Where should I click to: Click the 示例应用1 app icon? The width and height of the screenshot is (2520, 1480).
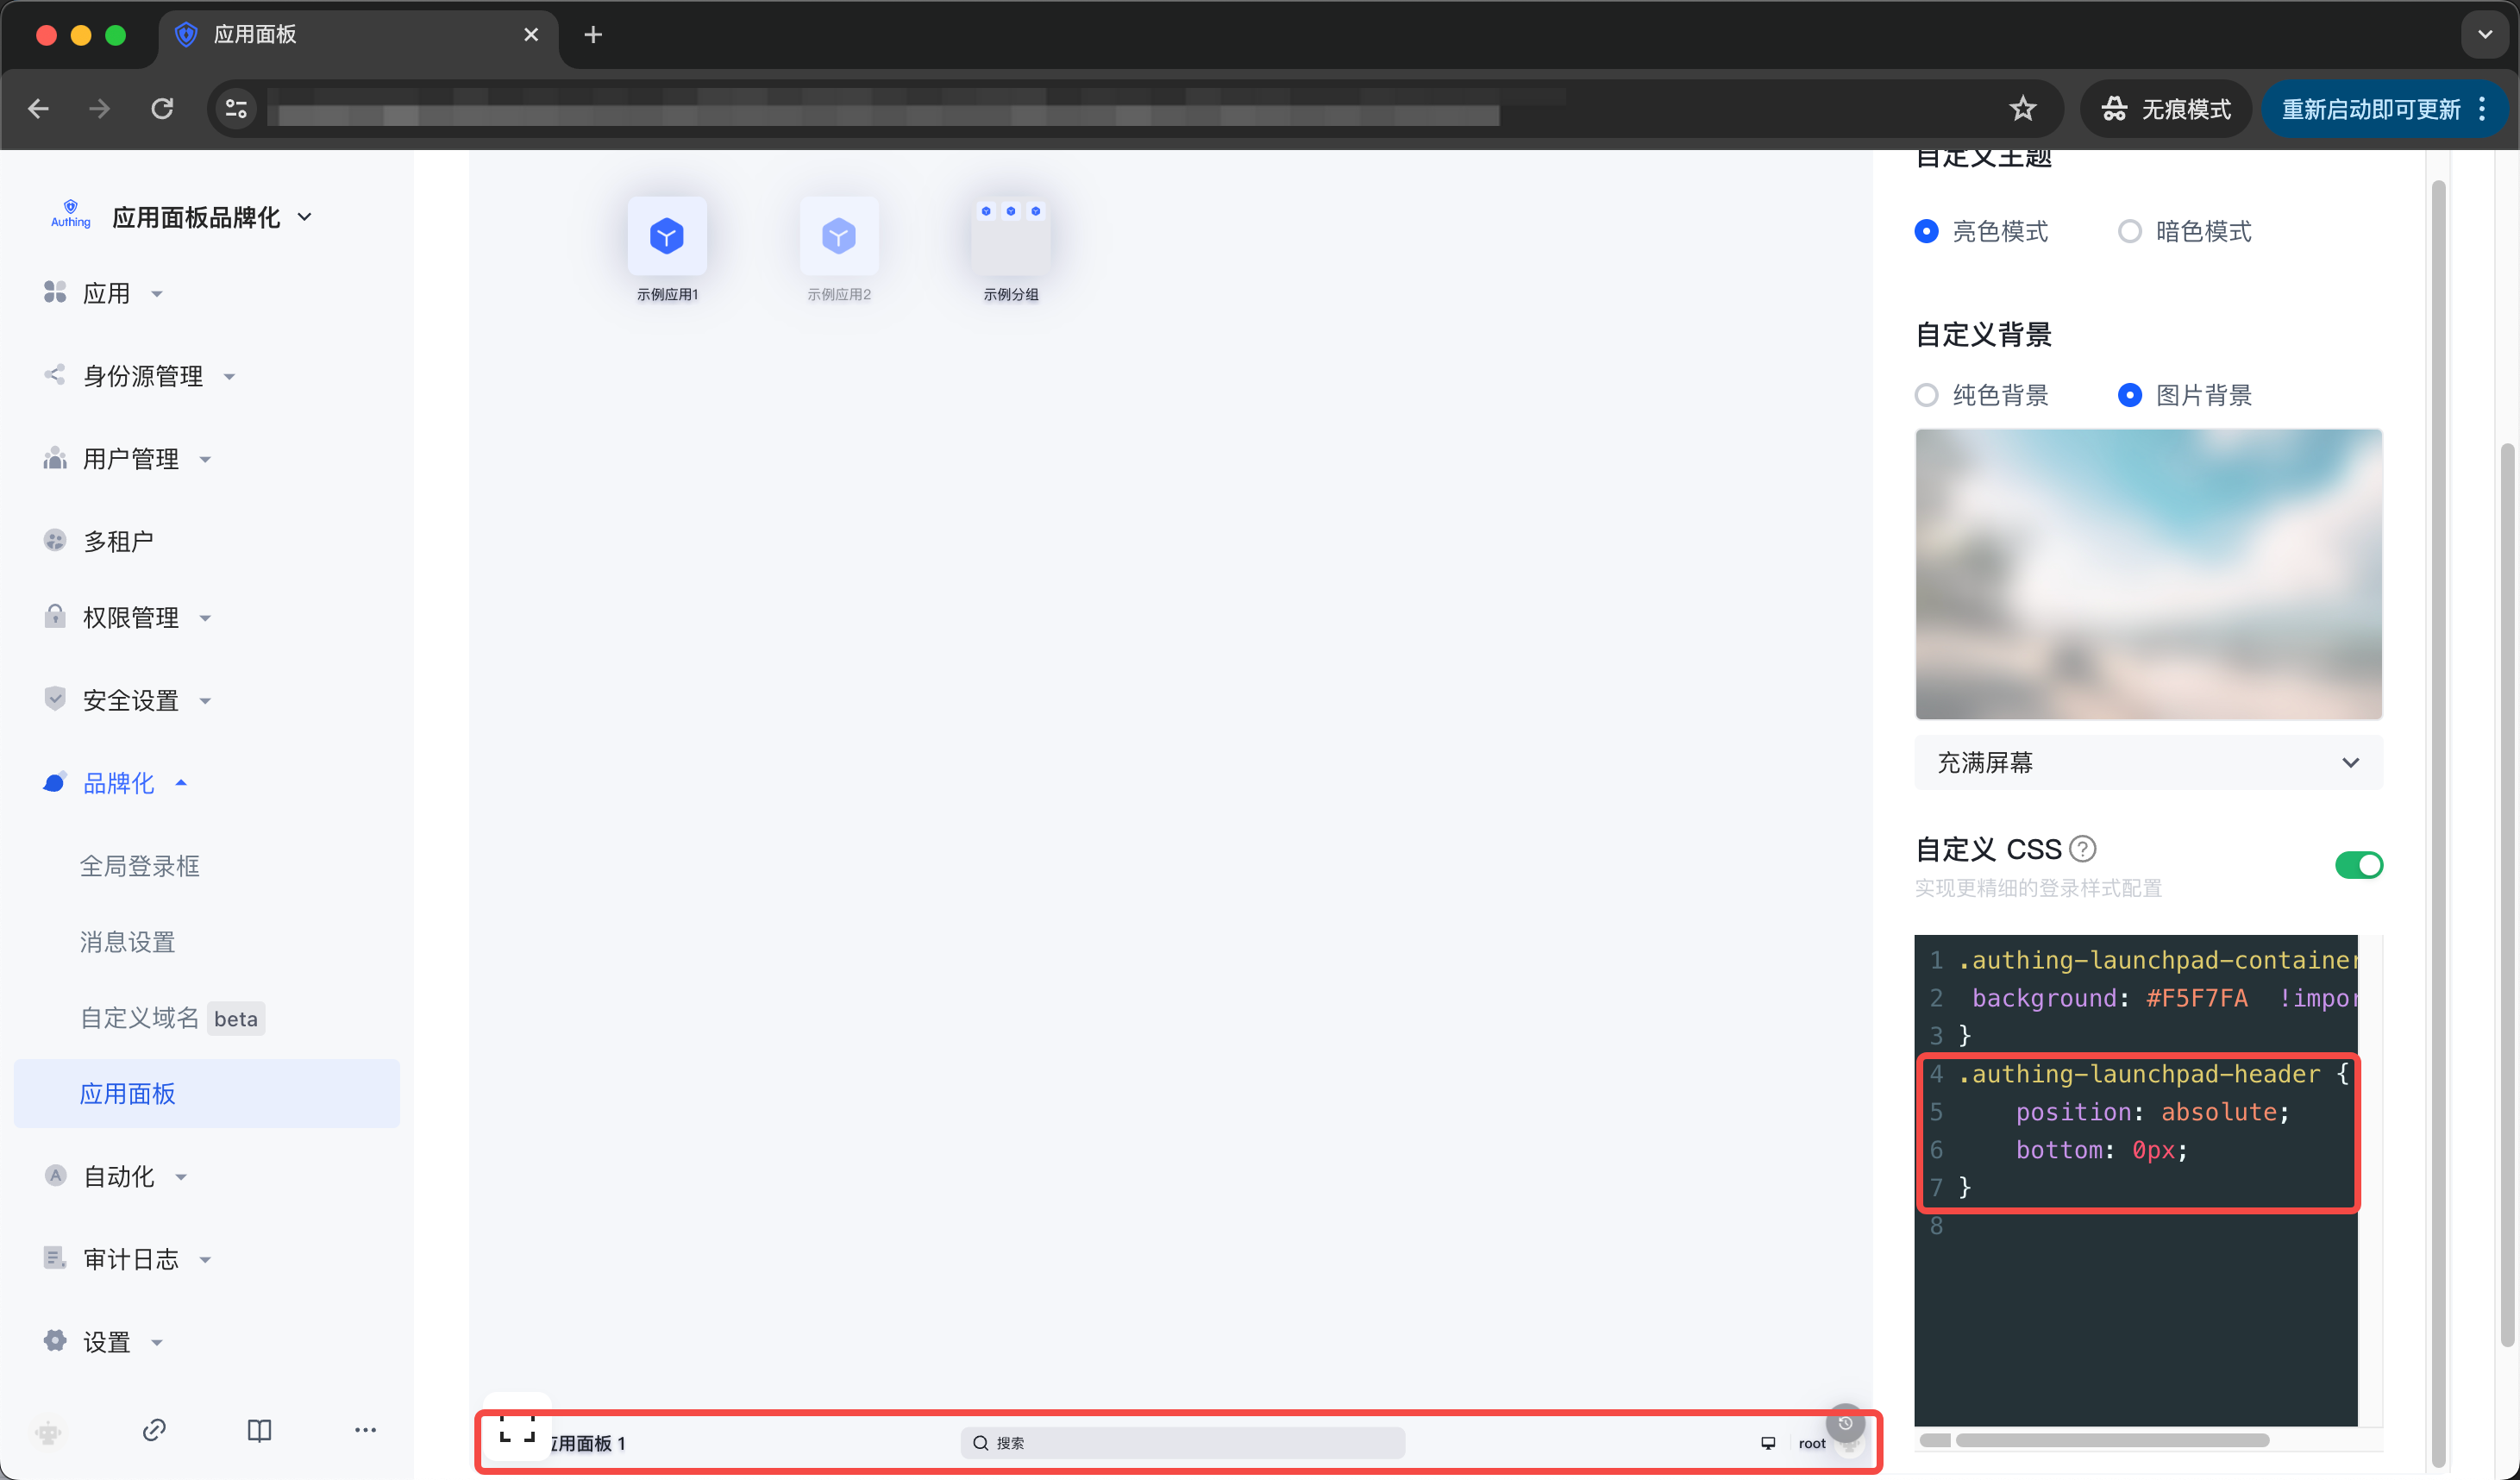coord(667,237)
